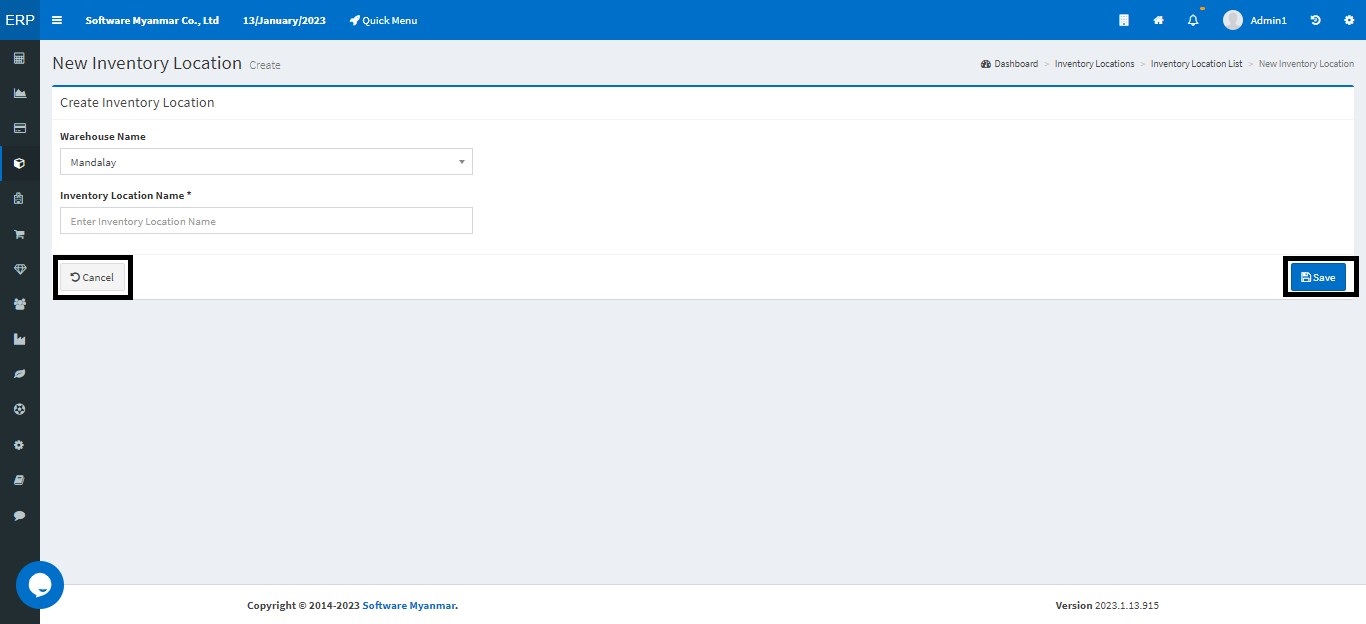Viewport: 1366px width, 624px height.
Task: Click the Version 2023.1.13.915 text
Action: pos(1107,605)
